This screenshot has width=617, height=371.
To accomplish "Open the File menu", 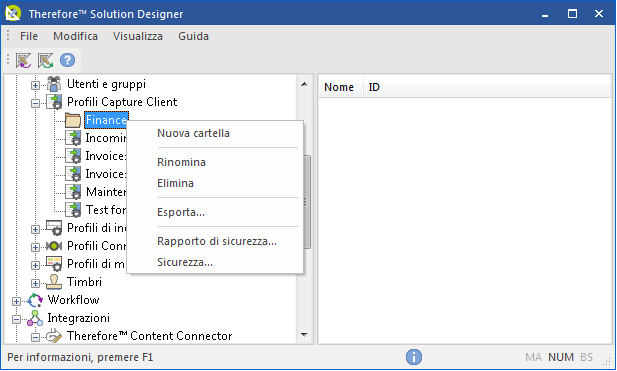I will (29, 36).
